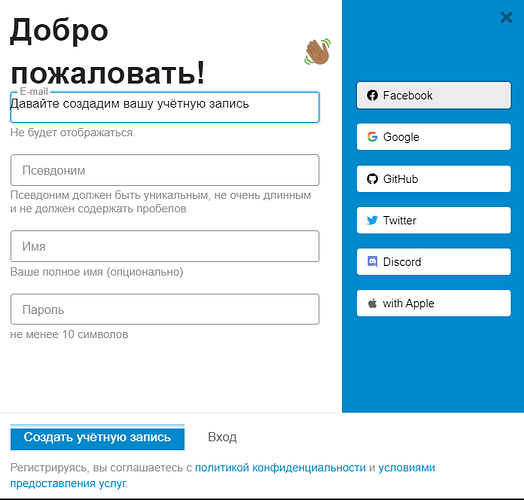524x500 pixels.
Task: Choose the 'with Apple' sign-up button
Action: tap(433, 303)
